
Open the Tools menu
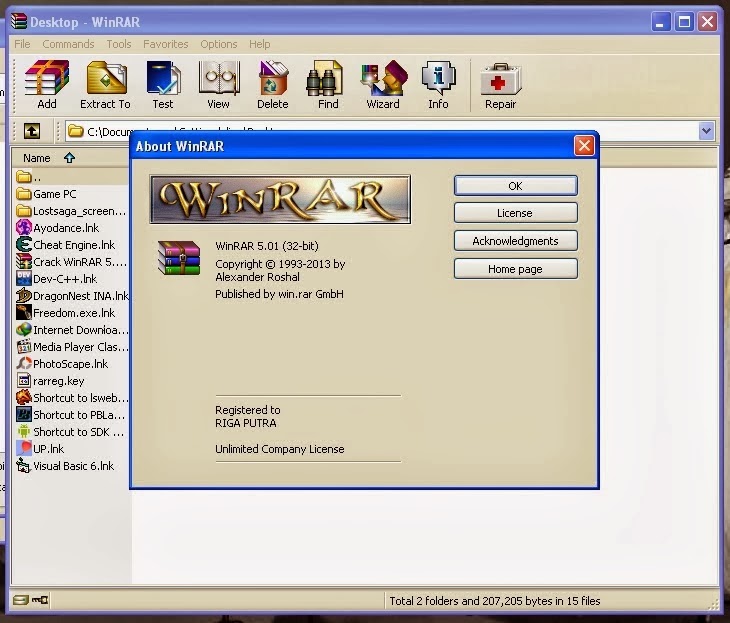click(x=119, y=44)
